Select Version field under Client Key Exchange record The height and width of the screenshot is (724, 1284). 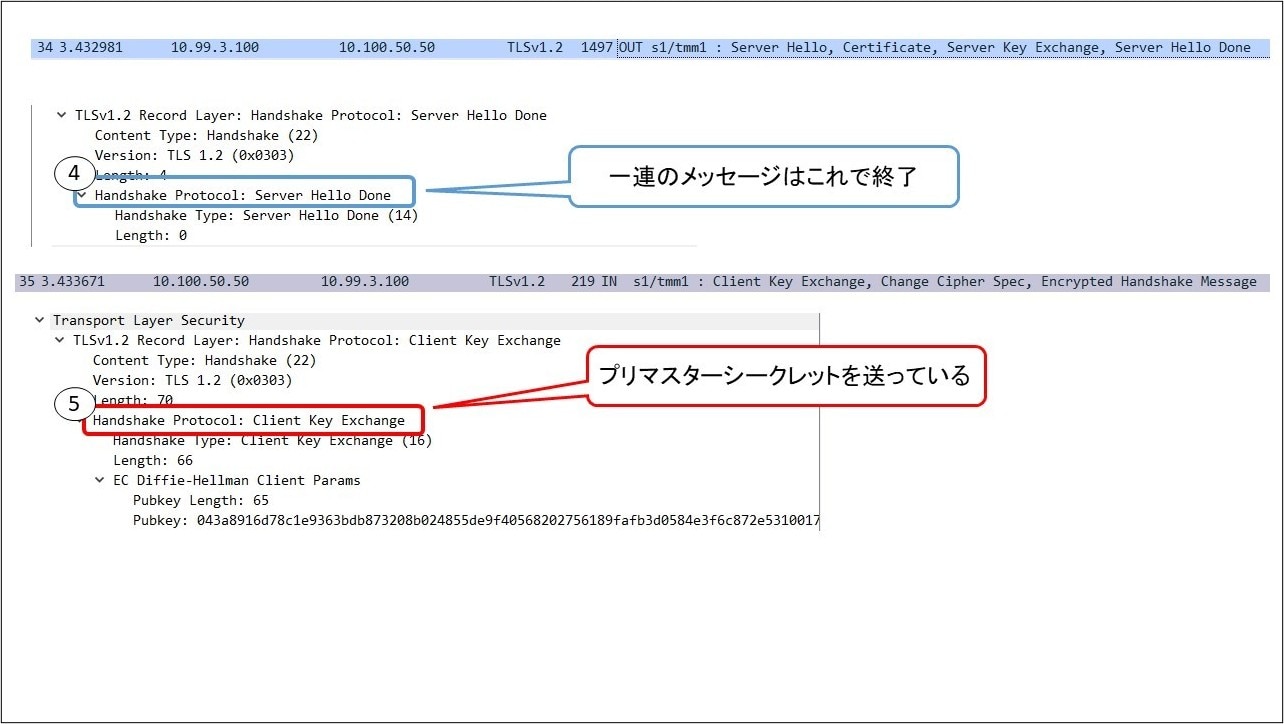pos(192,381)
